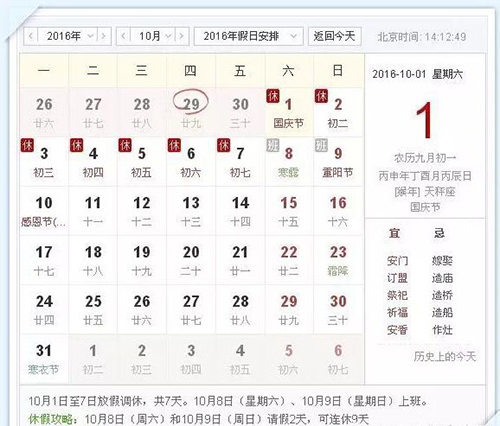Expand the 2016年假日安排 holiday dropdown
500x426 pixels.
click(249, 36)
